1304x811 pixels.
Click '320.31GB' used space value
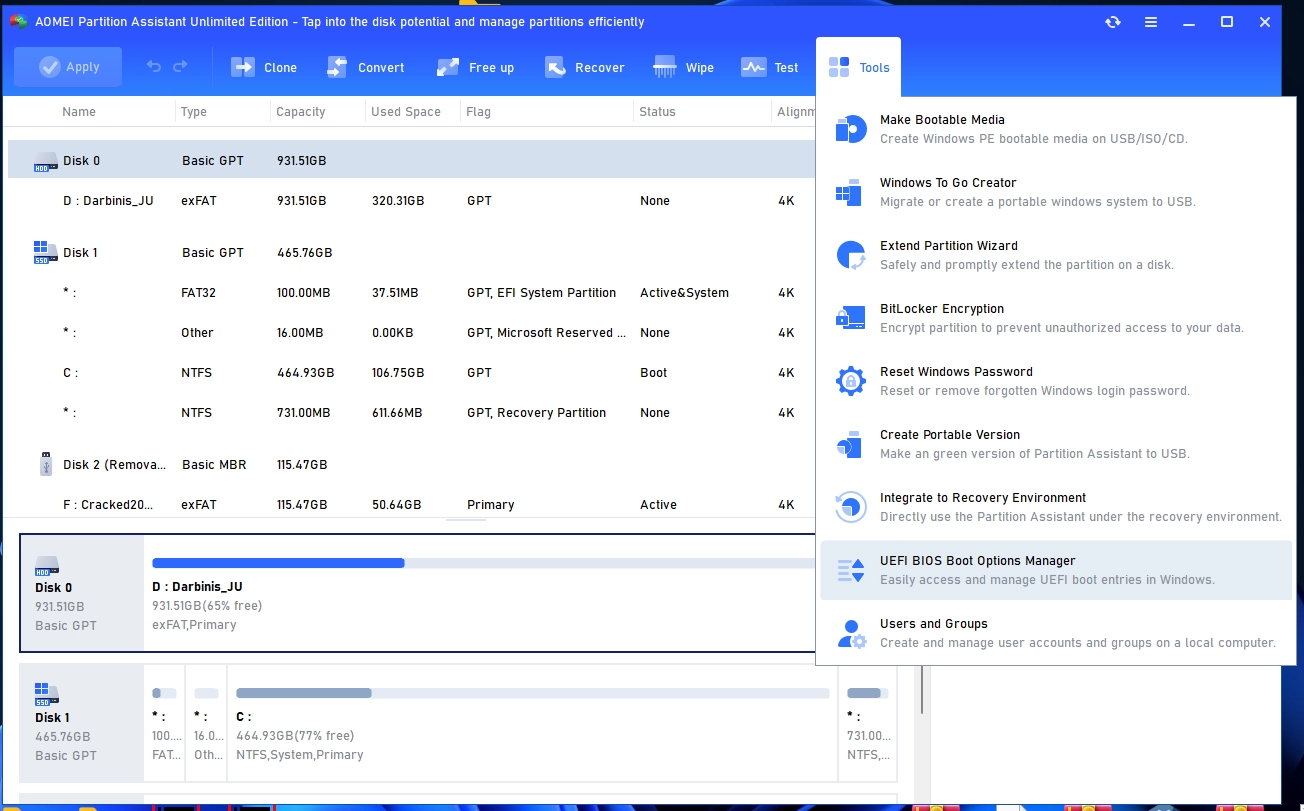(398, 201)
